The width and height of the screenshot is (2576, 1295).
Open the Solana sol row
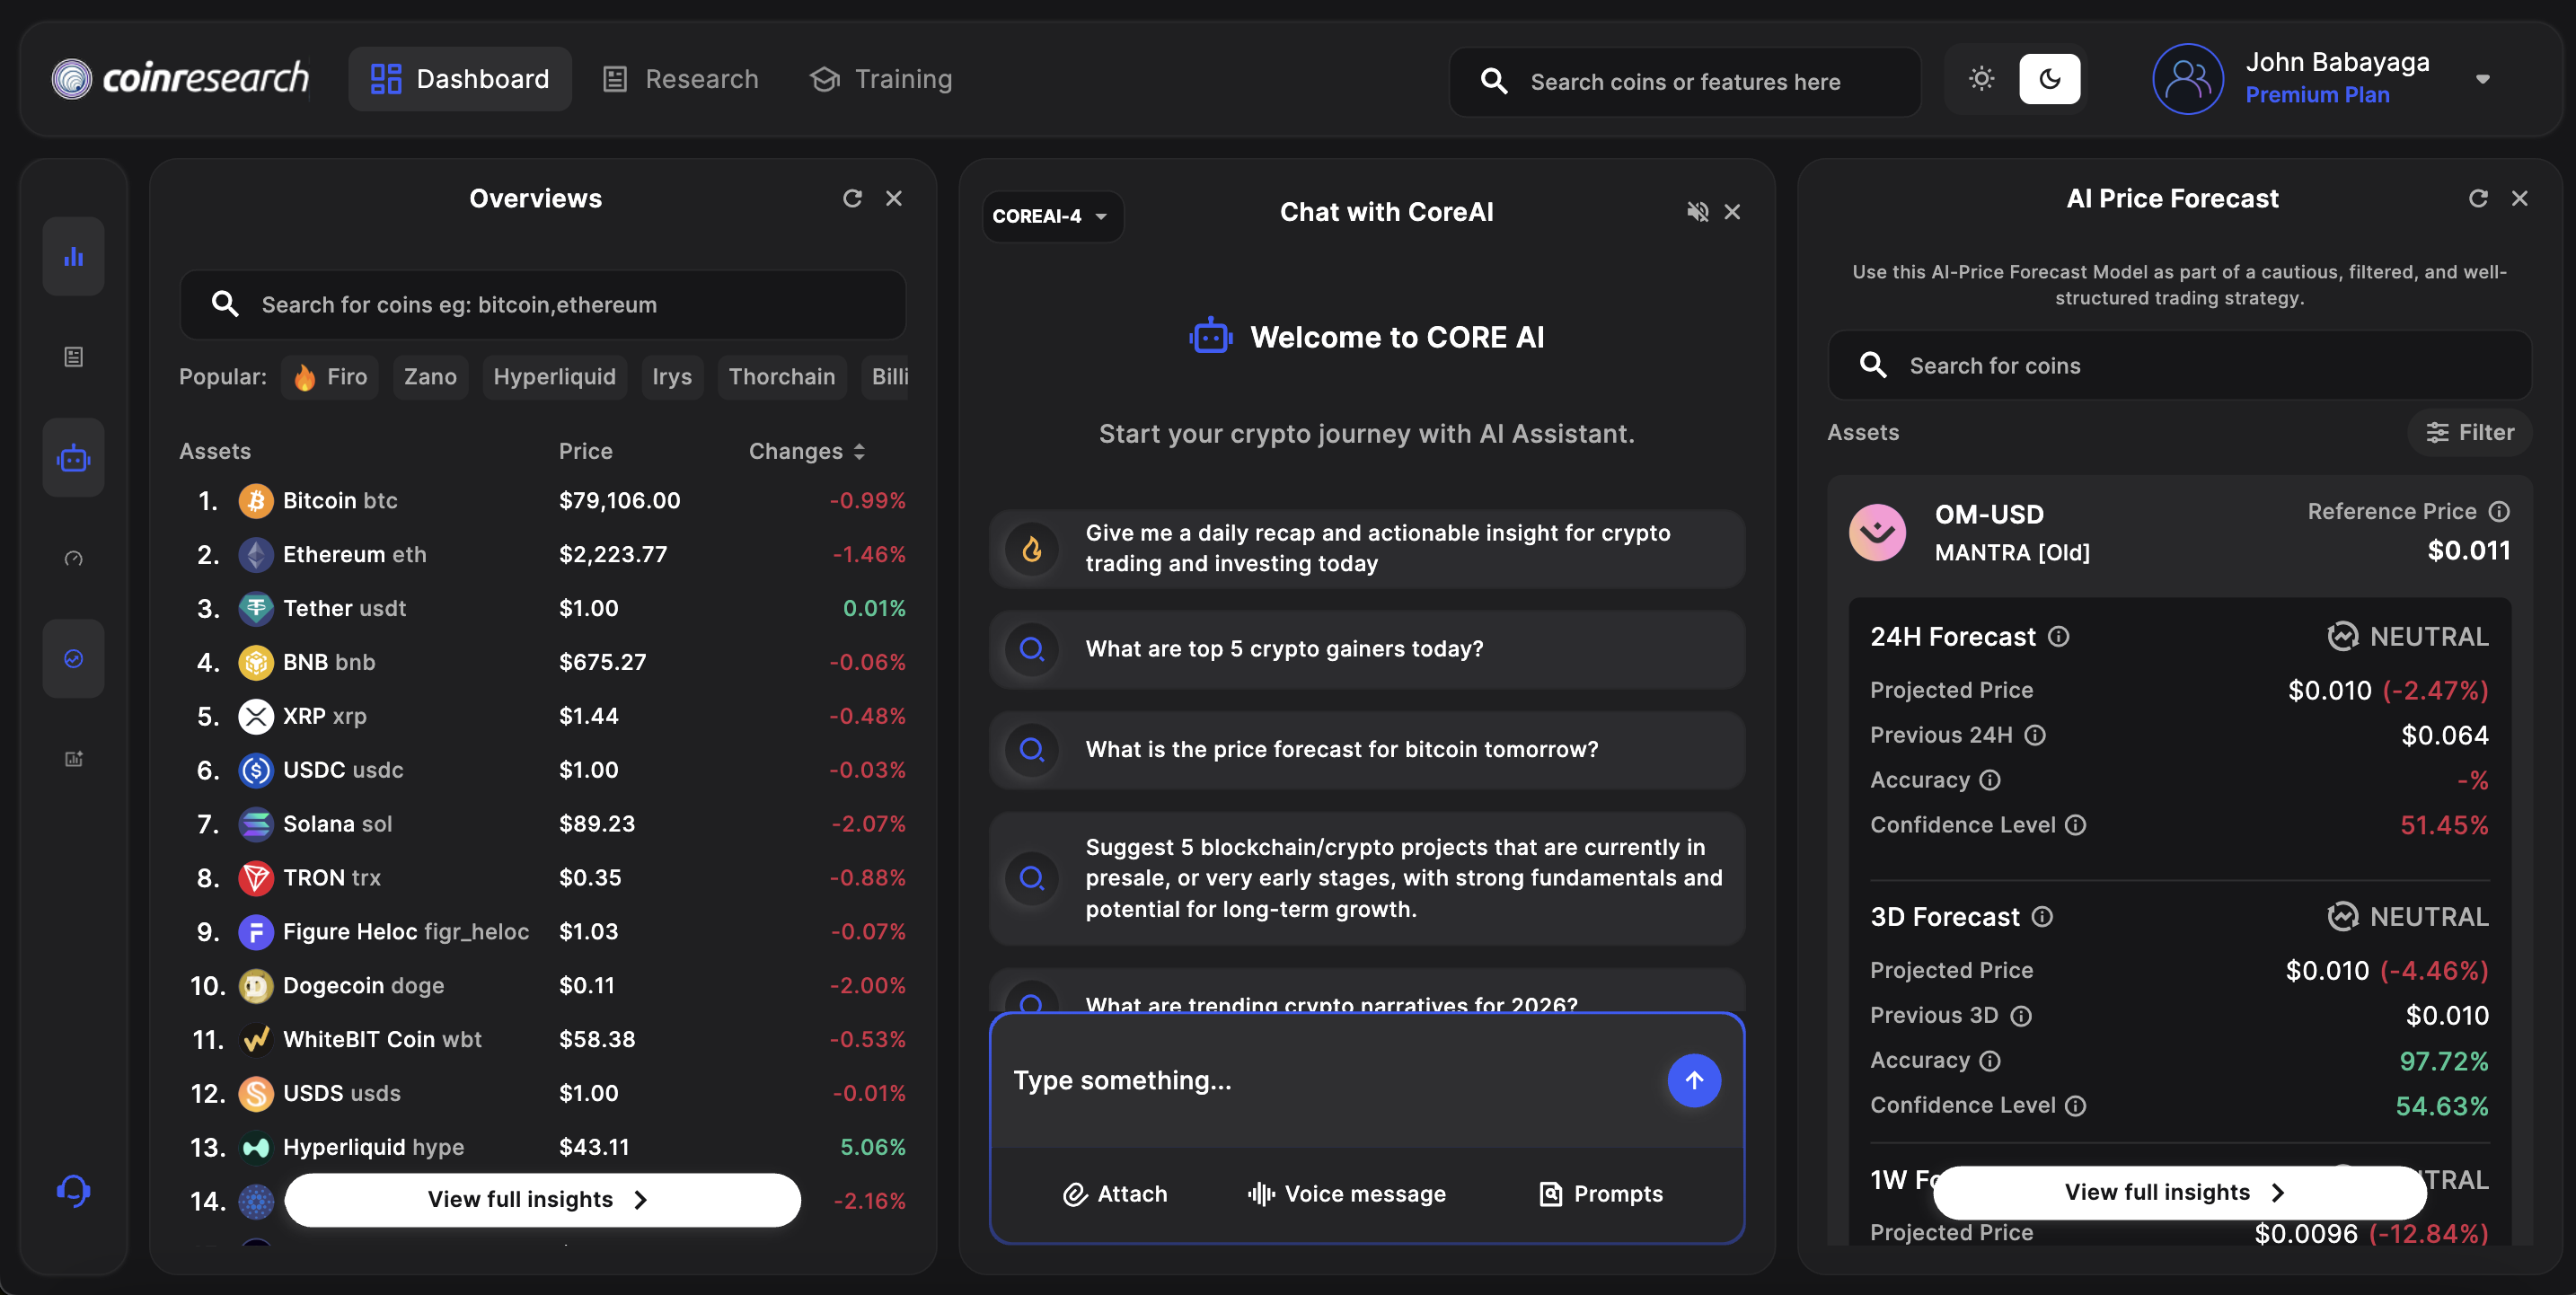point(543,824)
